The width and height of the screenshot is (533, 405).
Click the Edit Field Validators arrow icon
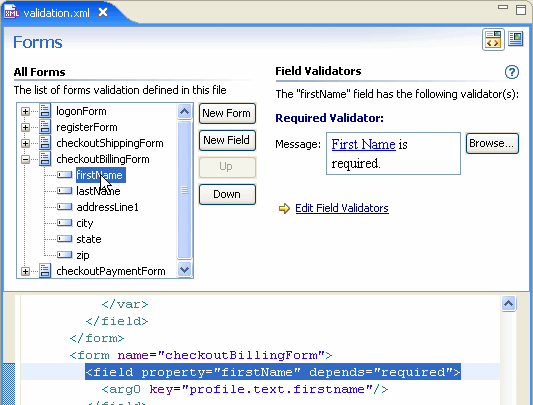(284, 208)
